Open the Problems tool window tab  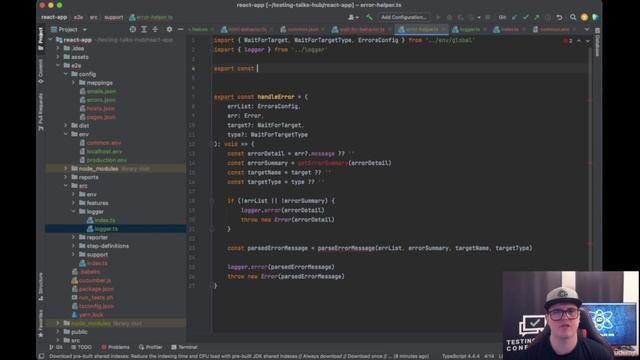pos(116,347)
